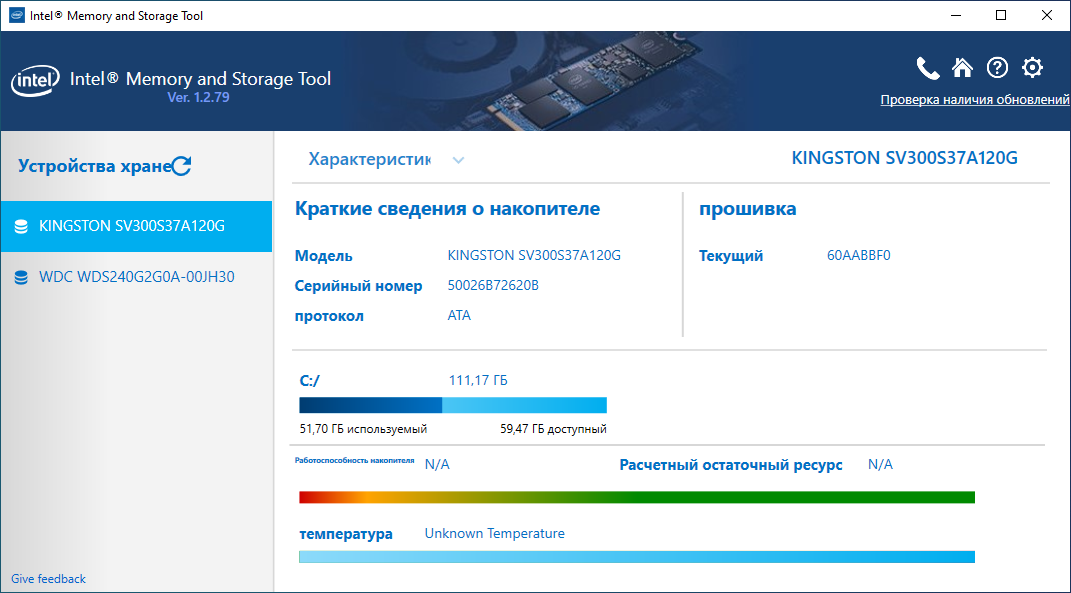Click the serial number 50026B72620B value
This screenshot has width=1071, height=593.
tap(493, 286)
